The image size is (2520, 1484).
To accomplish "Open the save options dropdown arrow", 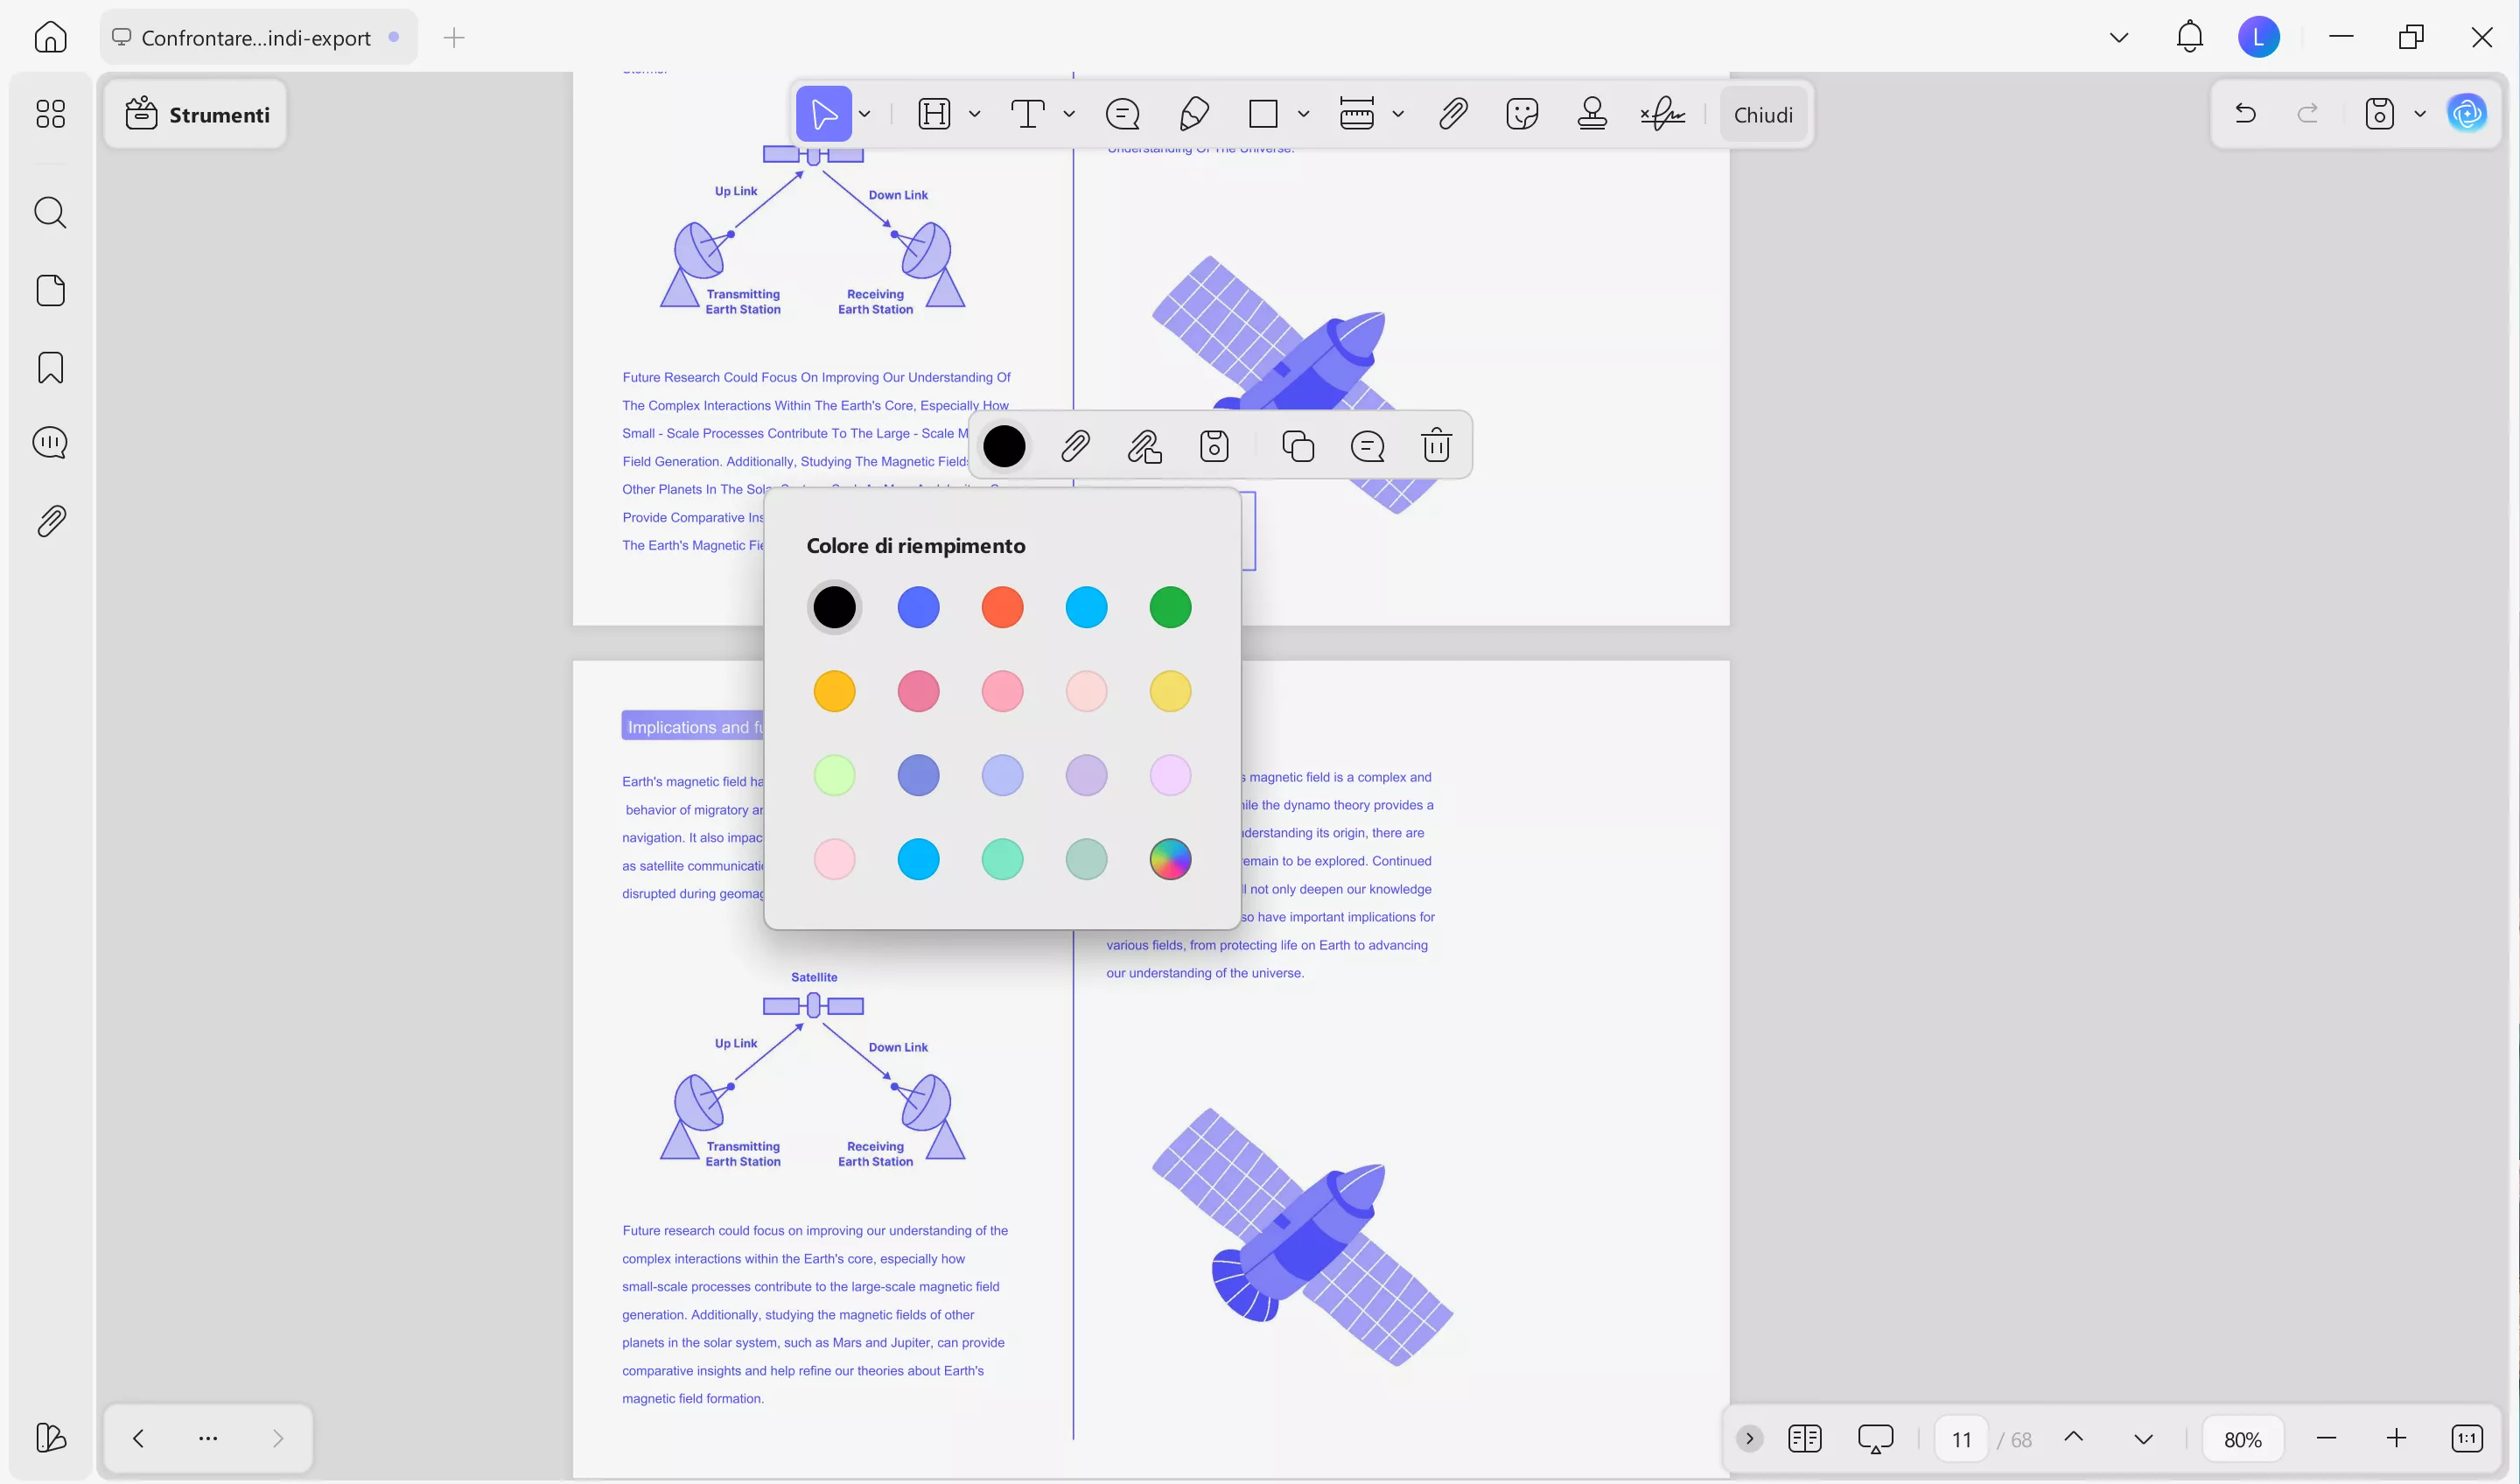I will point(2420,114).
